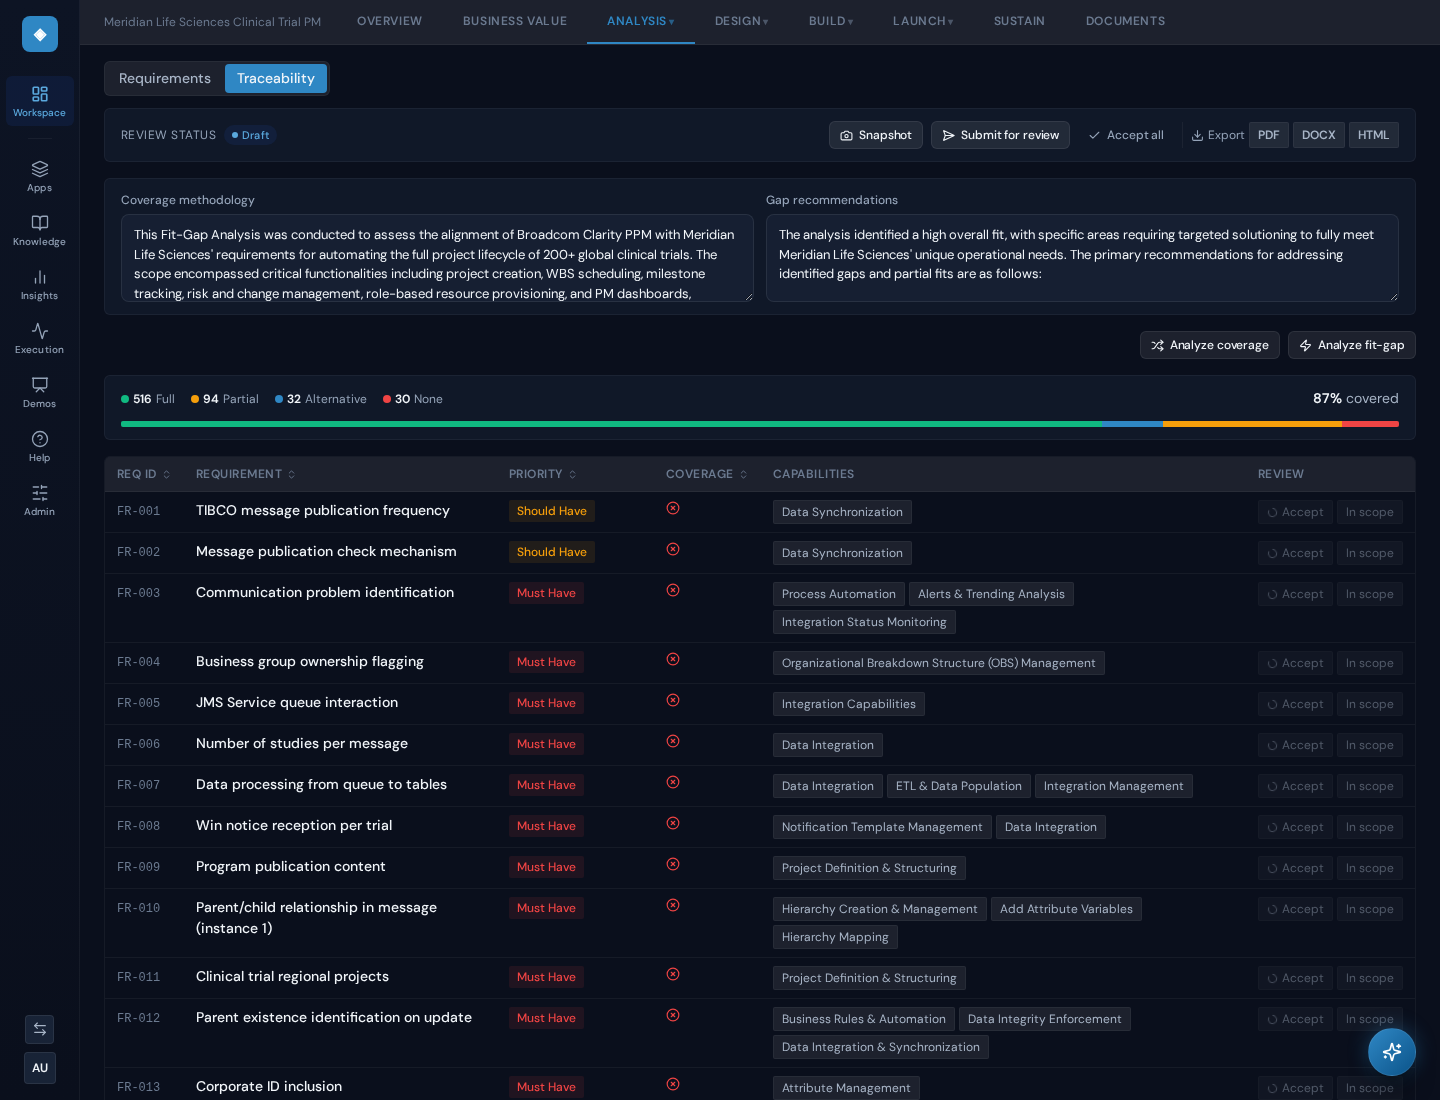Click the red None segment of coverage bar
The width and height of the screenshot is (1440, 1100).
point(1370,424)
